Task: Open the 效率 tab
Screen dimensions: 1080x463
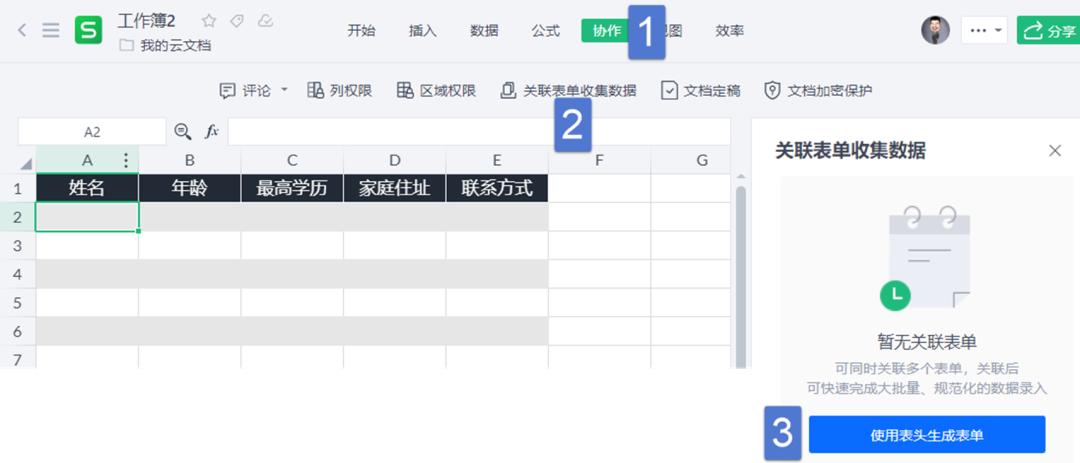Action: (x=729, y=31)
